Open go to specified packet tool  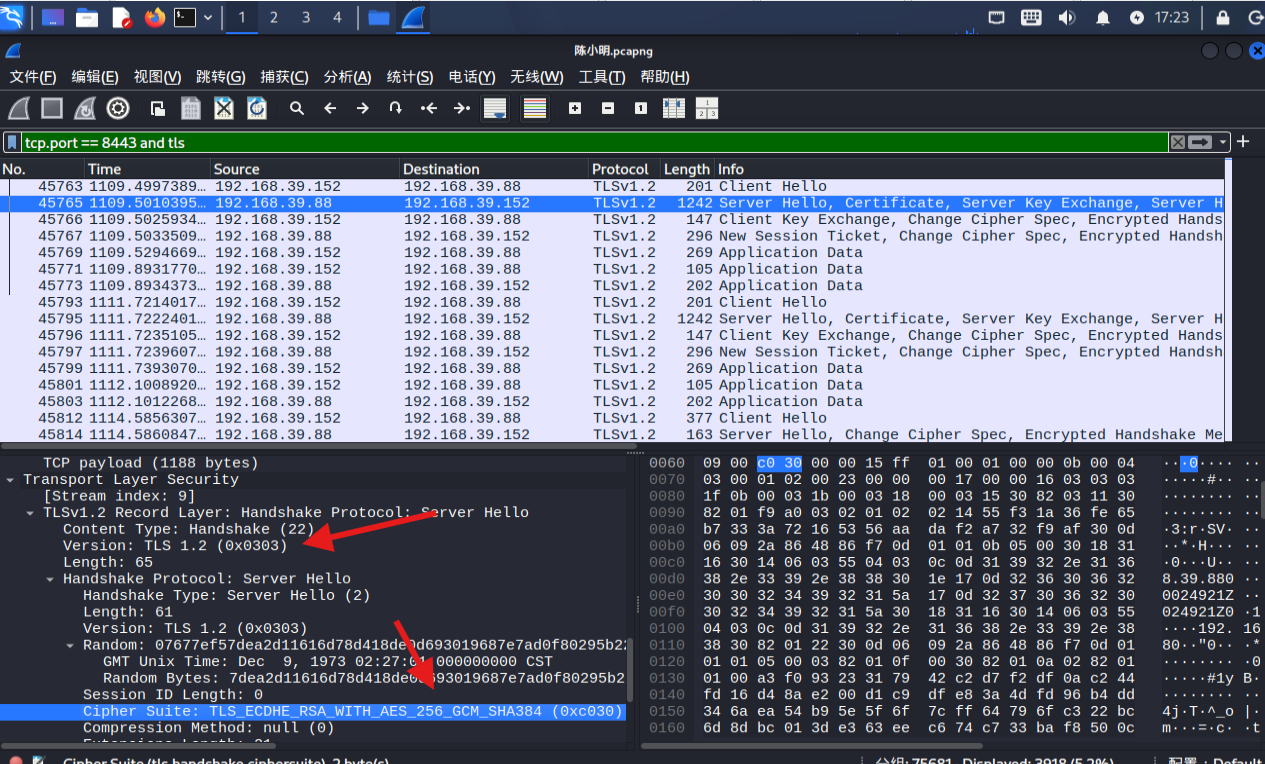(396, 108)
